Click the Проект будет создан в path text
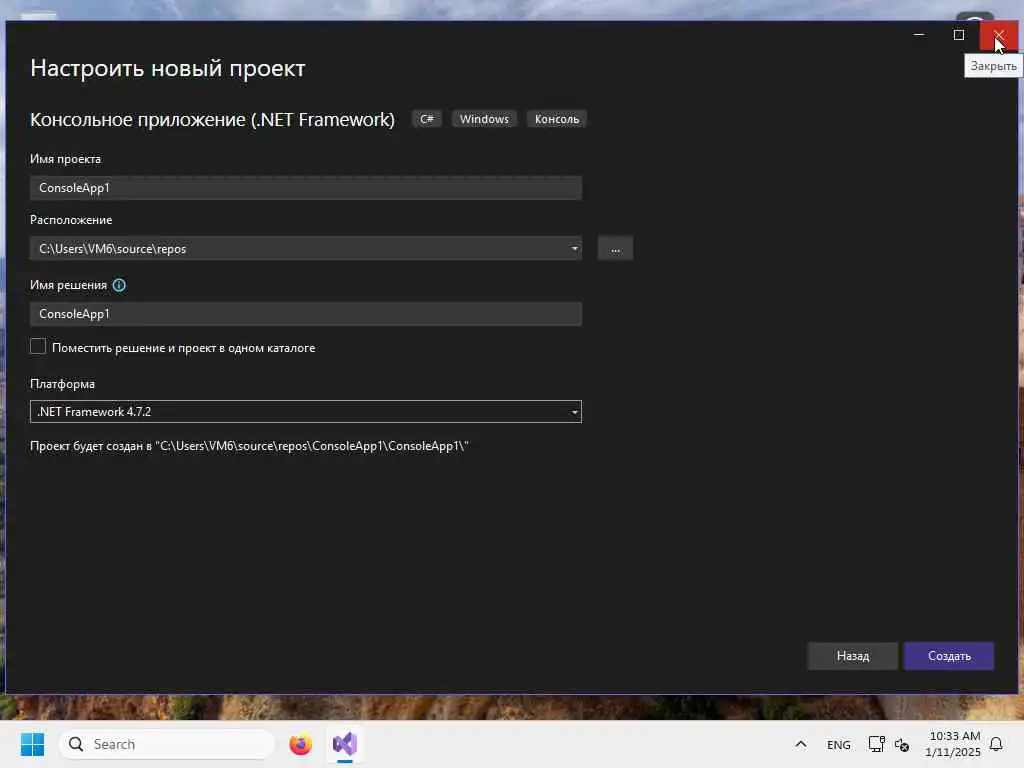This screenshot has height=768, width=1024. [249, 446]
